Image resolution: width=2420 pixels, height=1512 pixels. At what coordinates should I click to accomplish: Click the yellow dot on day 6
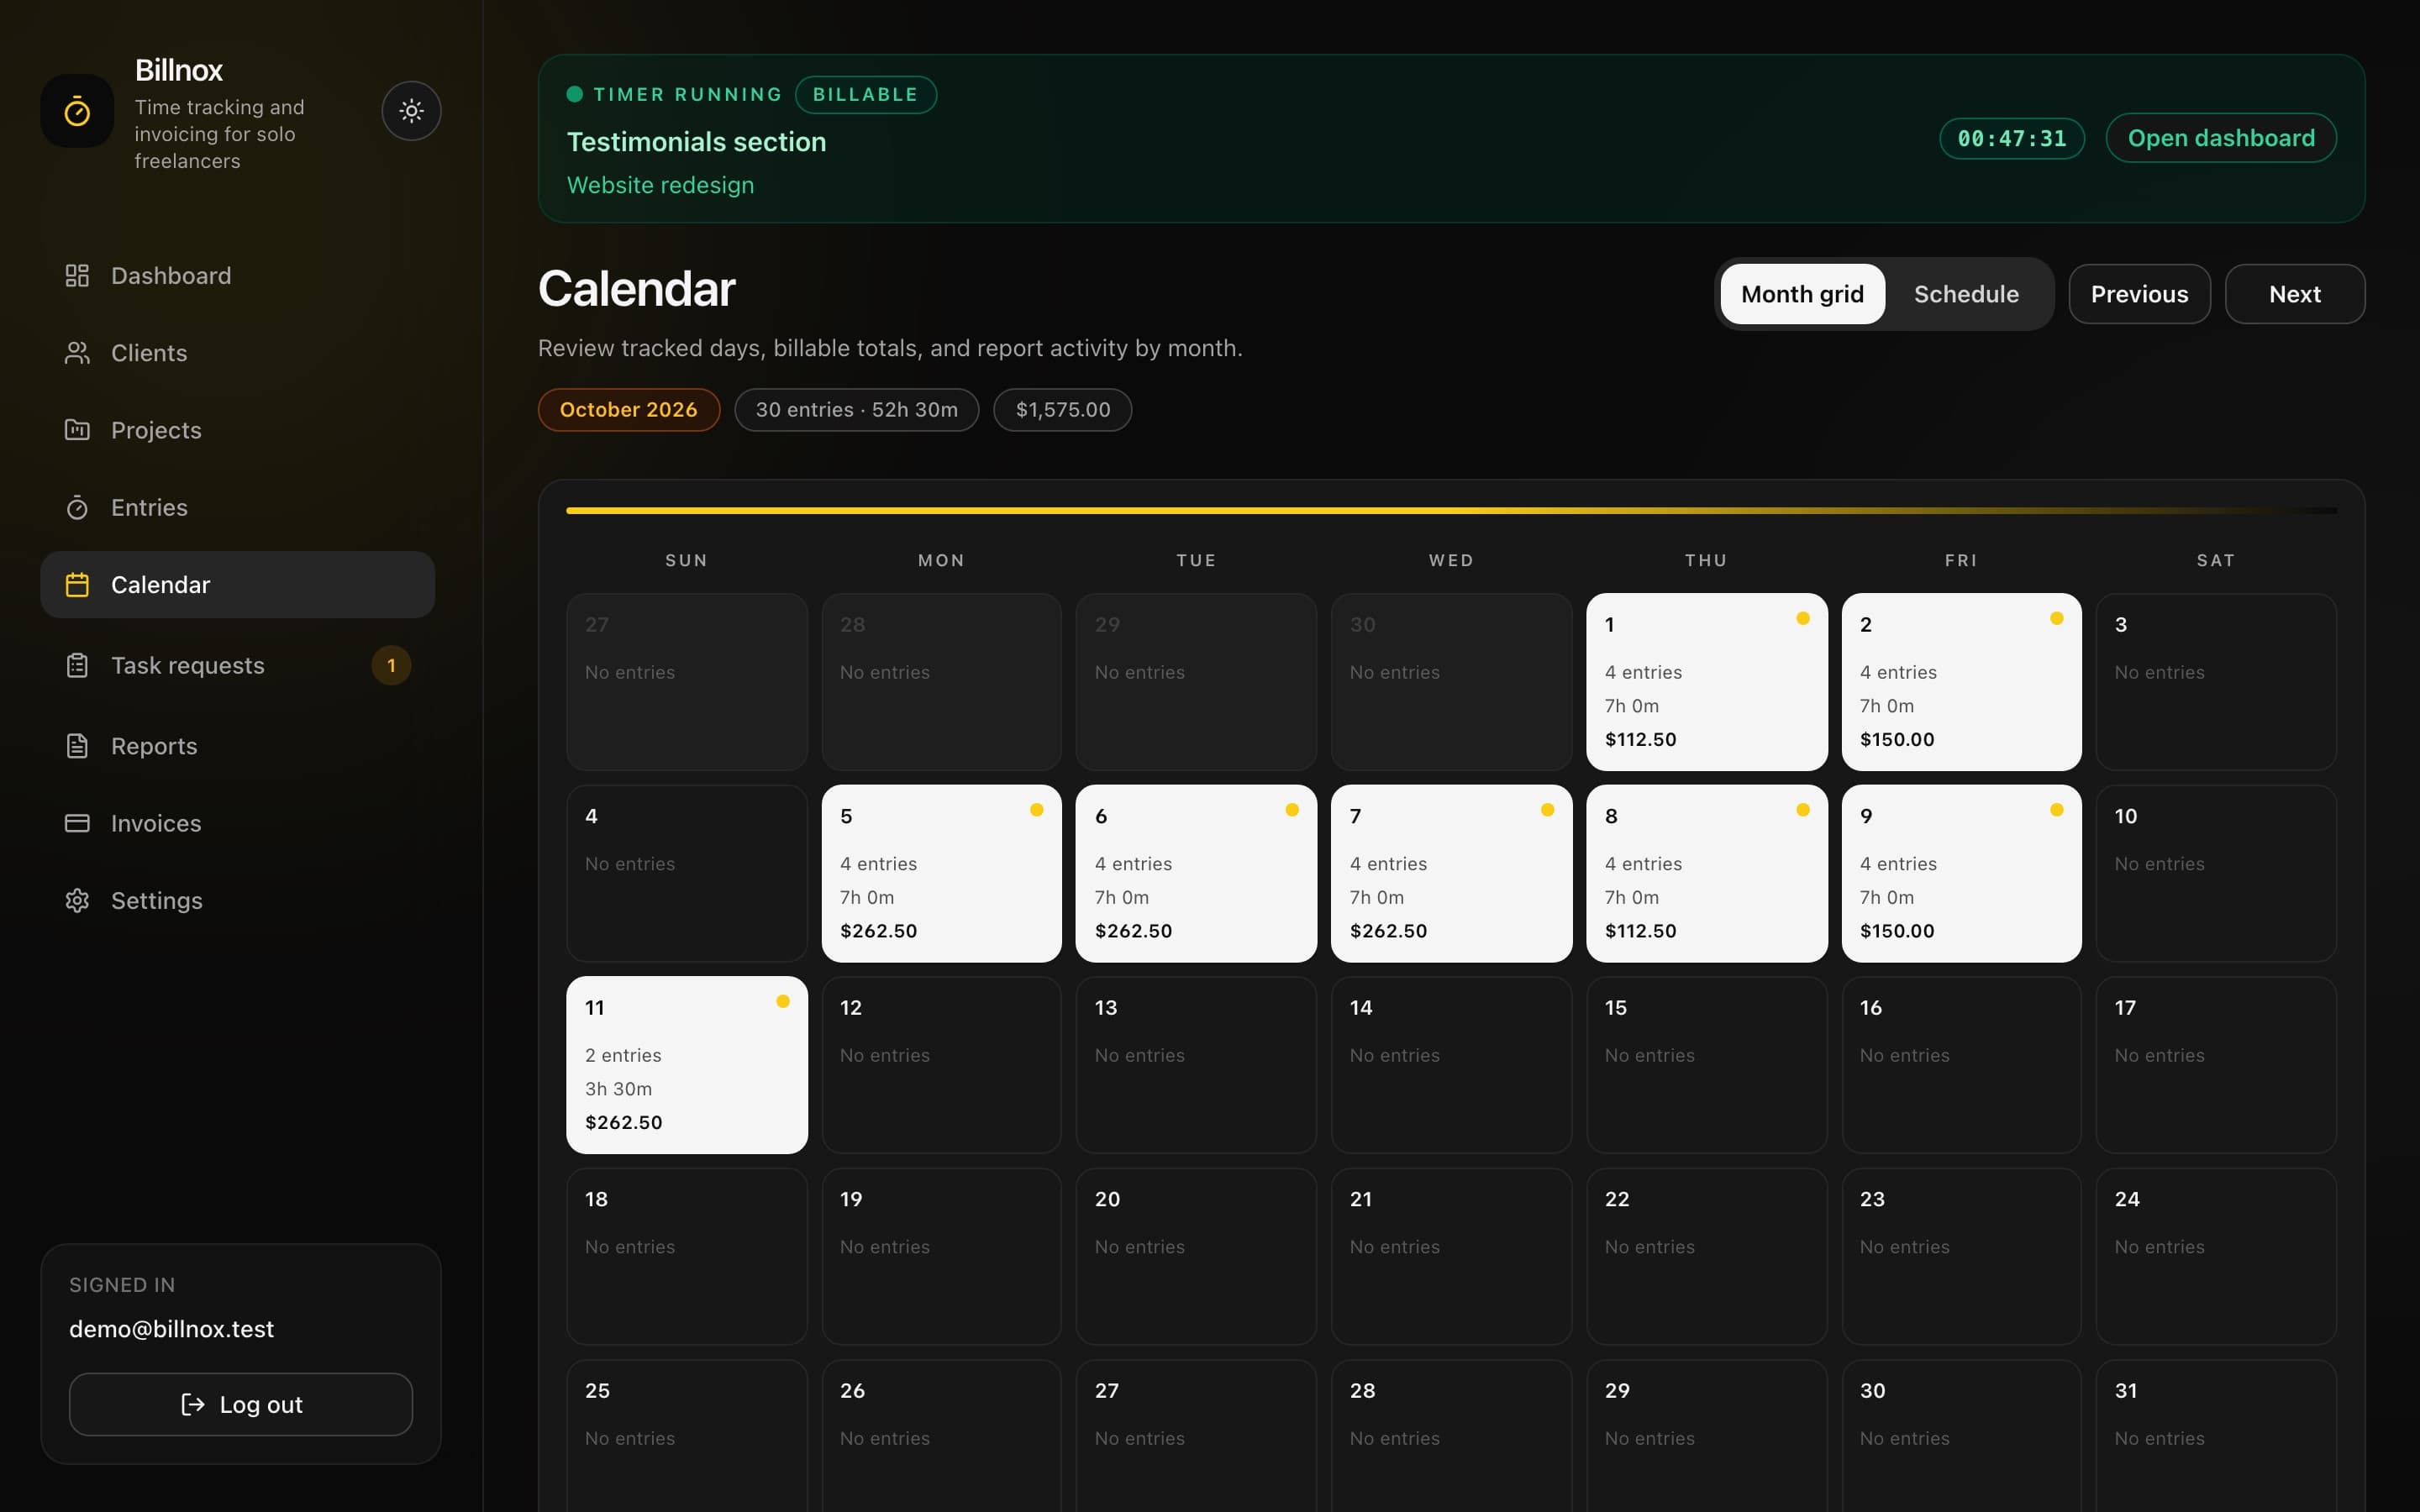coord(1292,810)
